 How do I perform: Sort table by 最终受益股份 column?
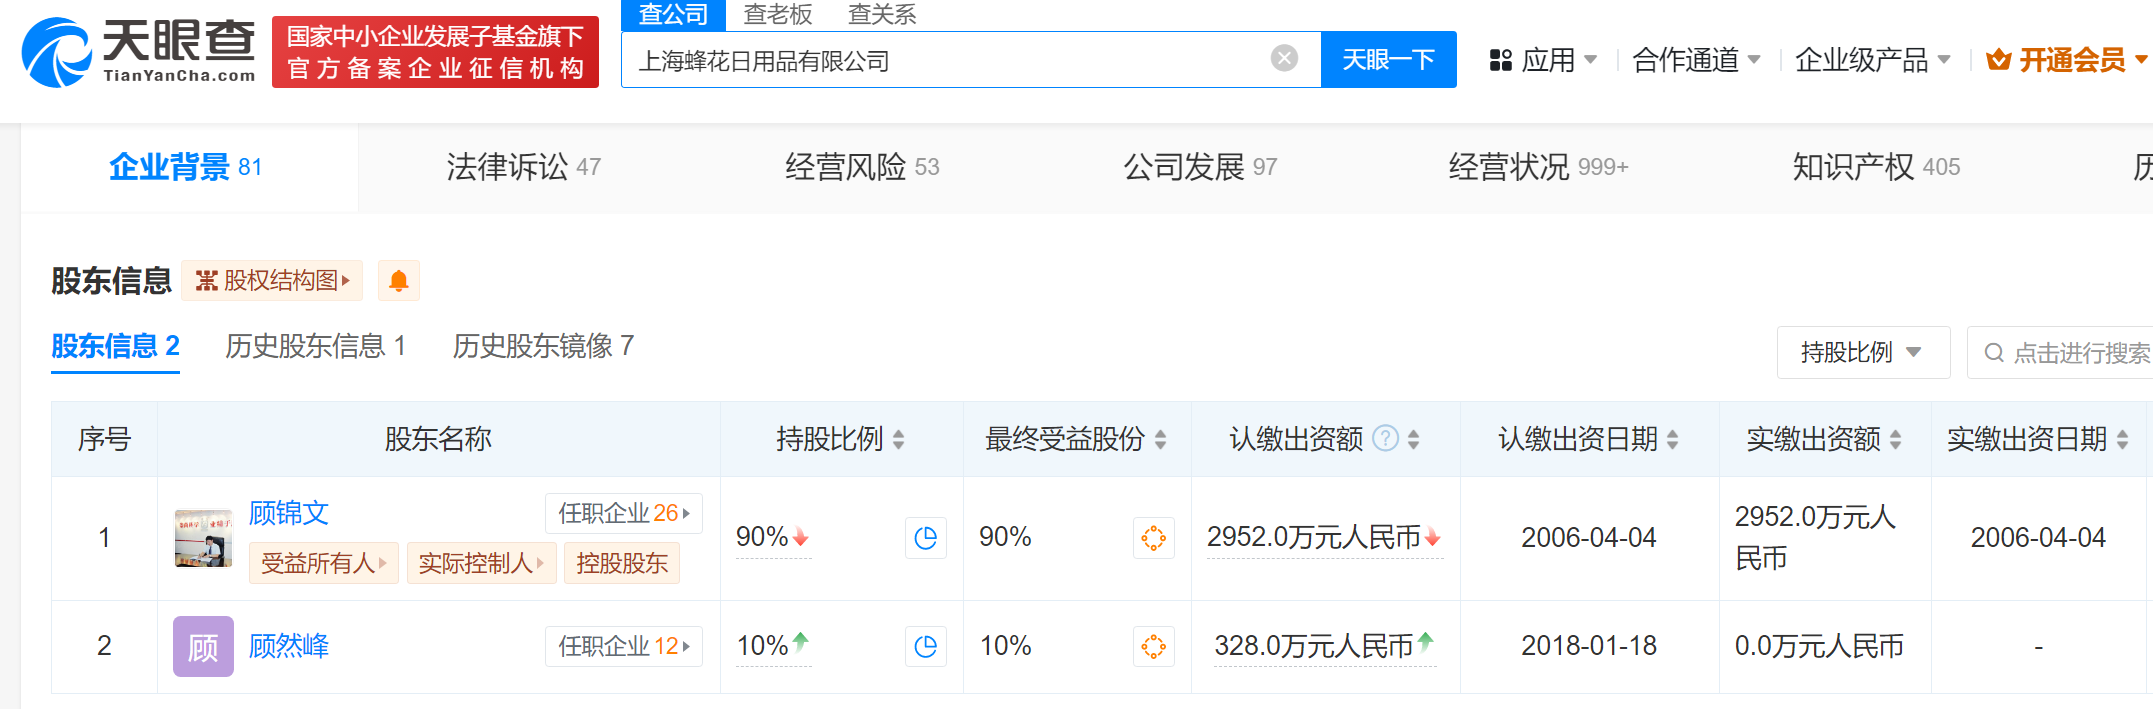click(1160, 440)
